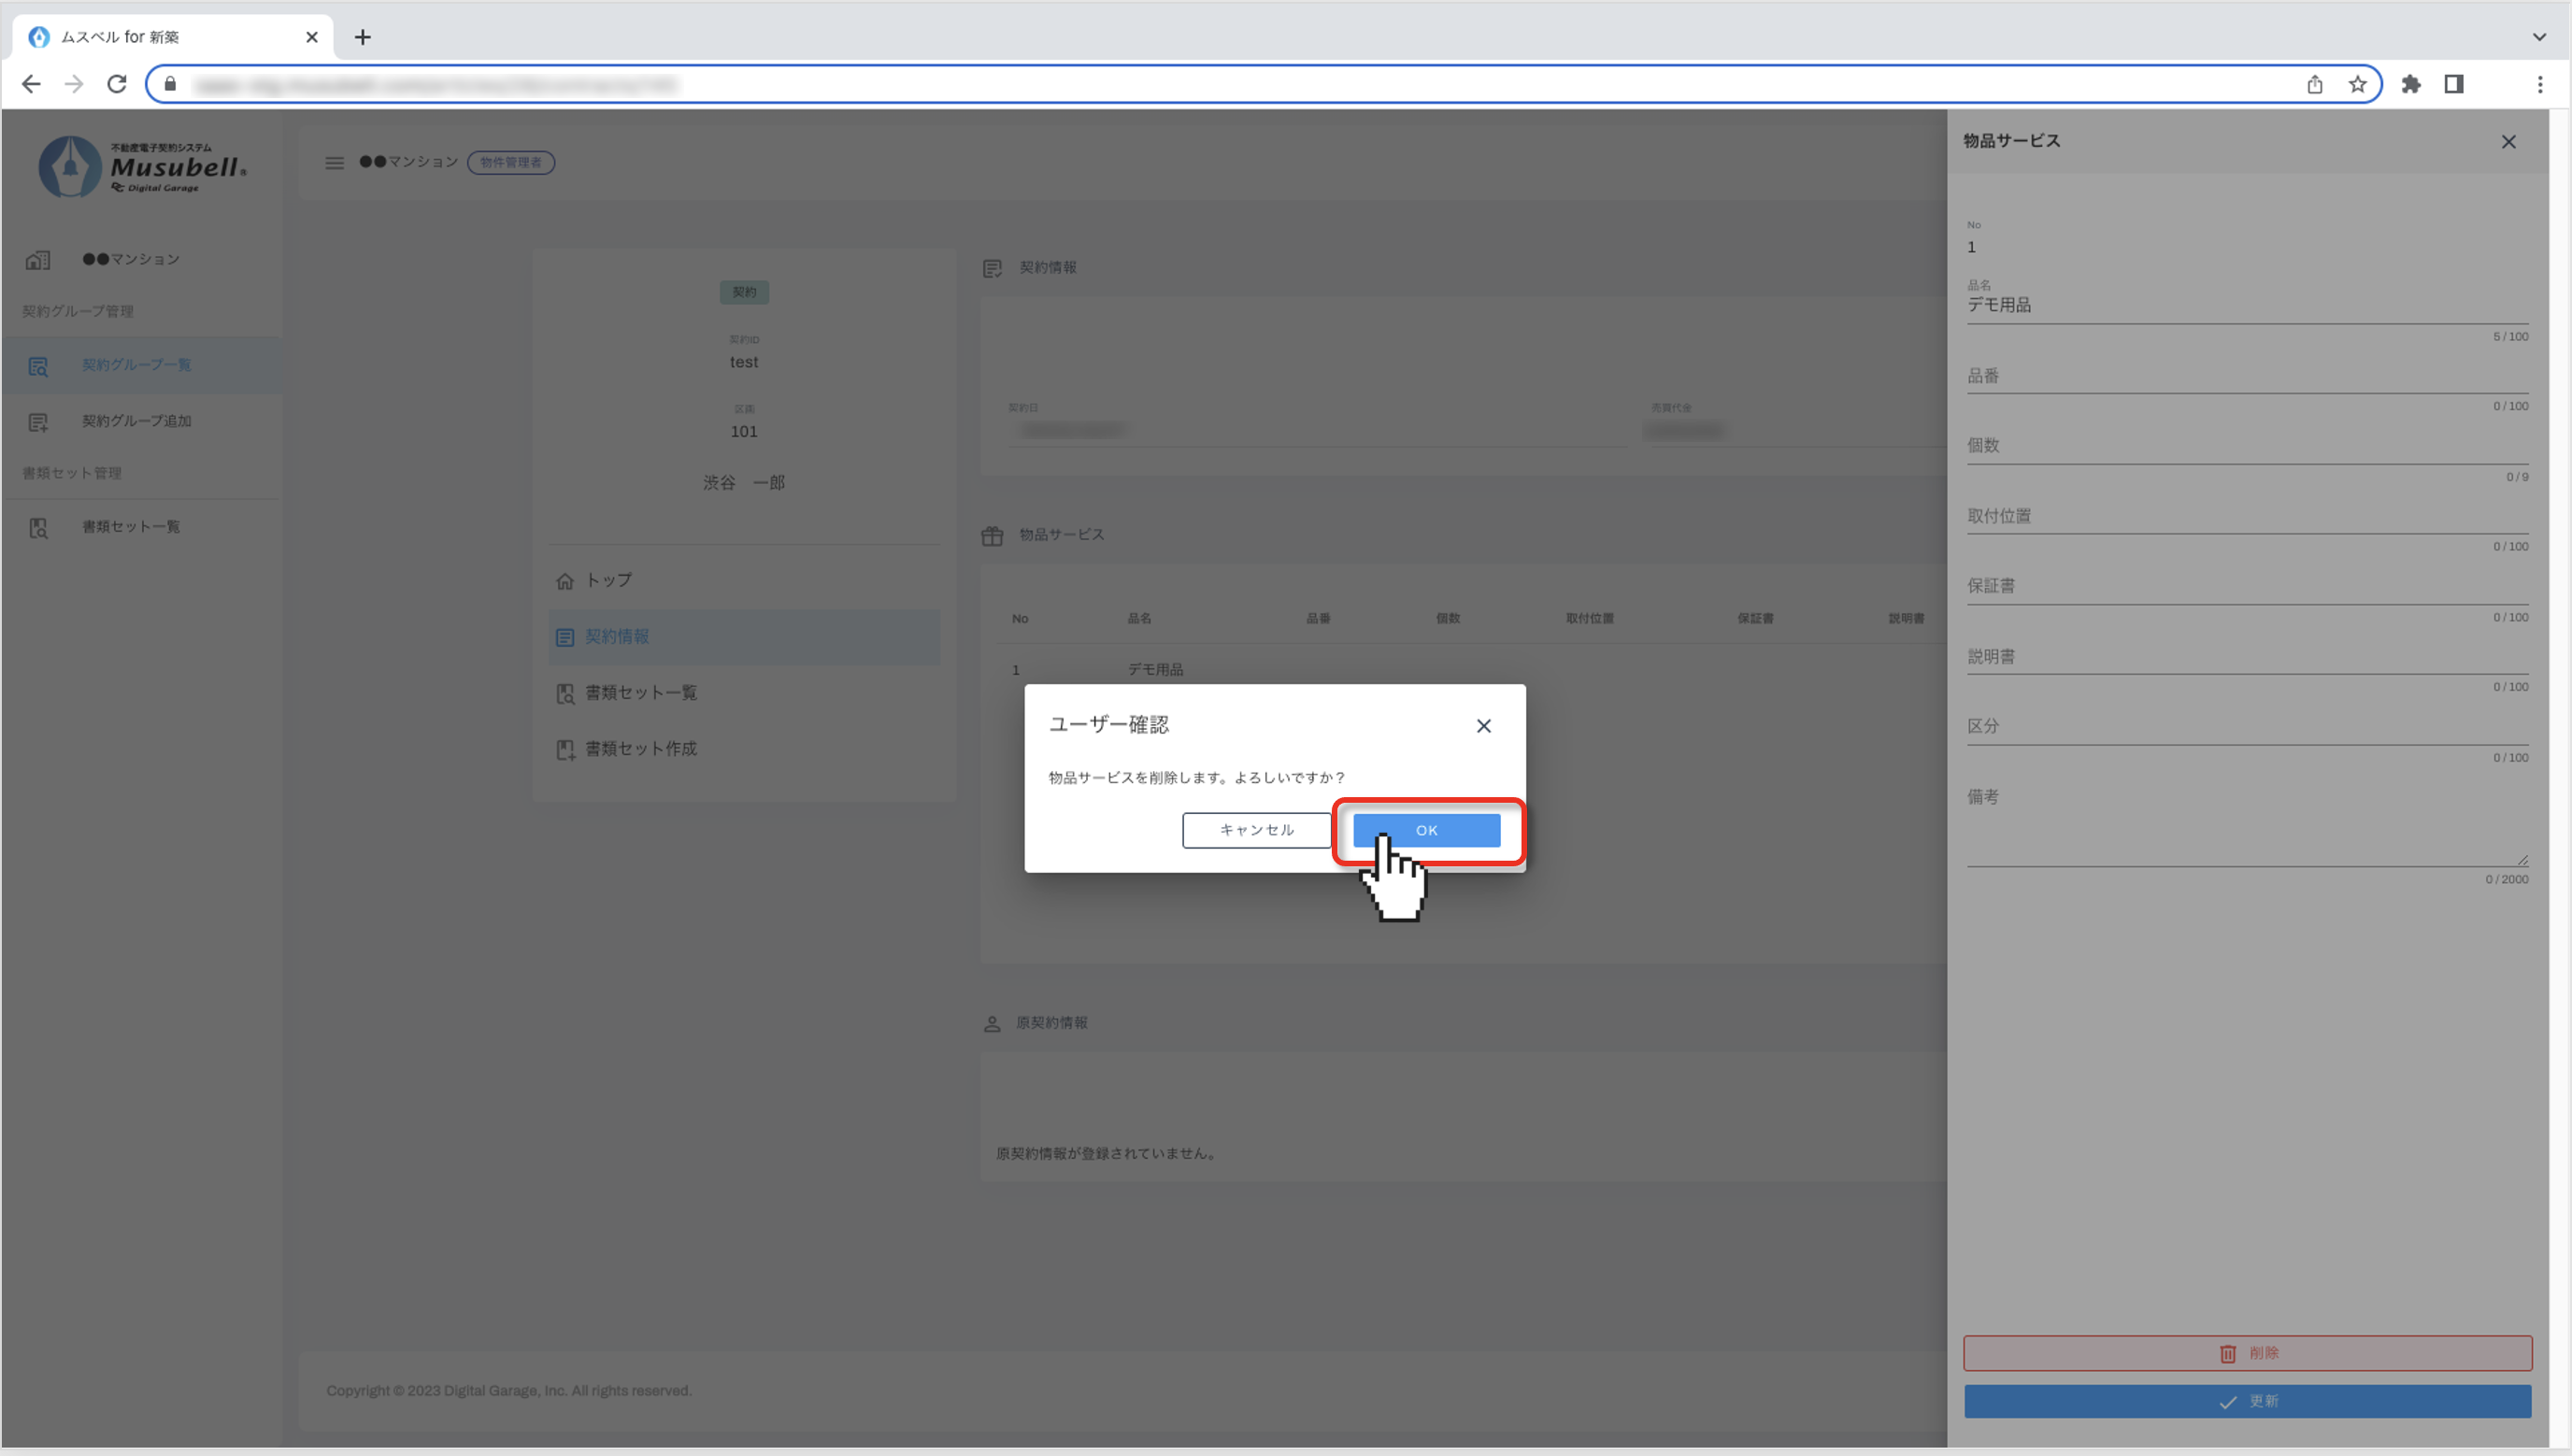The image size is (2572, 1456).
Task: Open a new browser tab
Action: pos(363,37)
